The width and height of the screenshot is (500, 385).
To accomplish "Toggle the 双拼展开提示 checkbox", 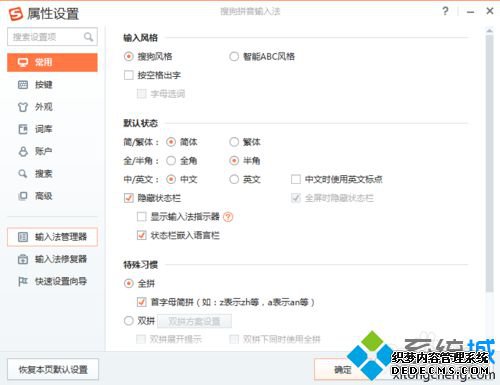I will (141, 339).
